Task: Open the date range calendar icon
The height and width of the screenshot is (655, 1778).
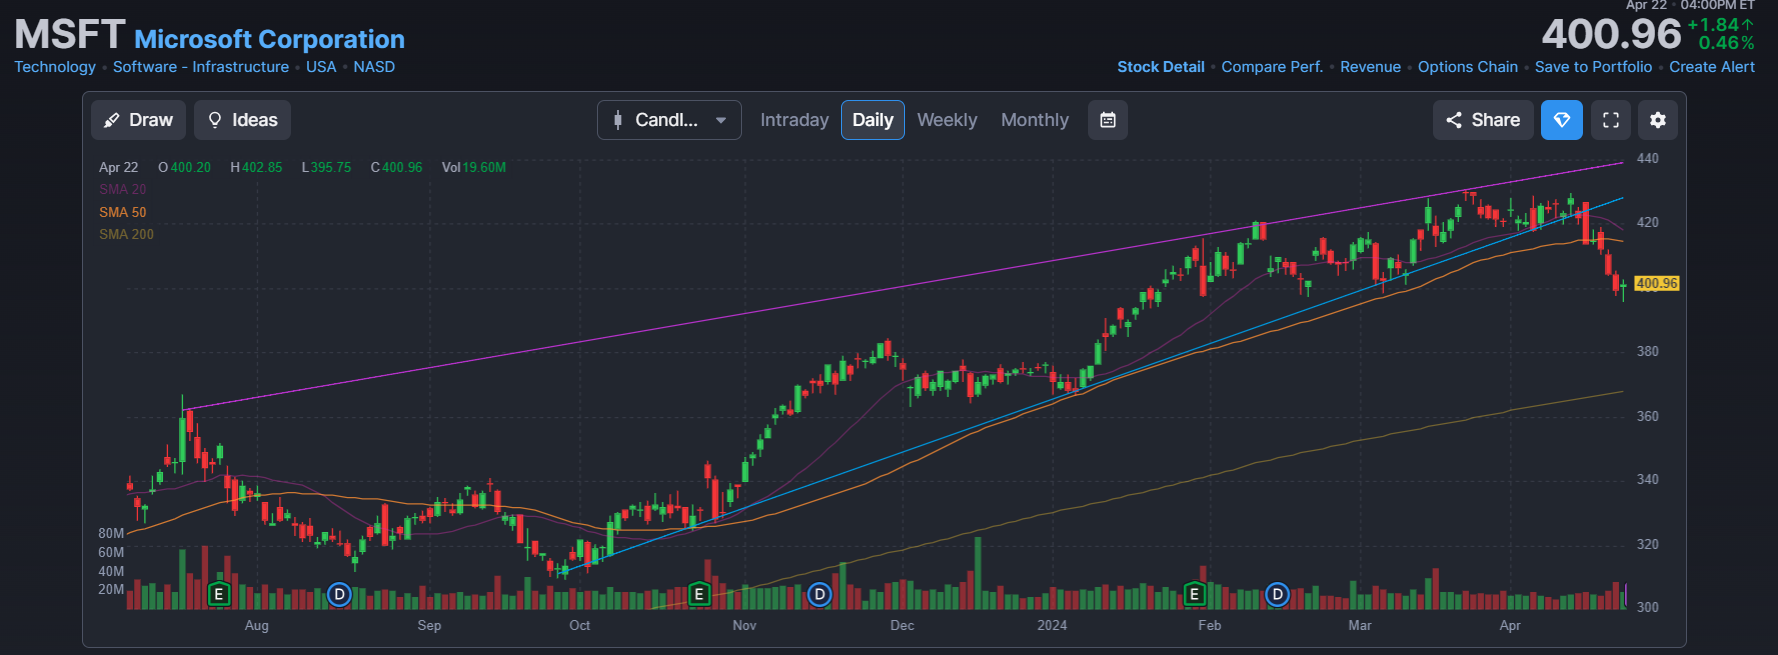Action: click(x=1108, y=120)
